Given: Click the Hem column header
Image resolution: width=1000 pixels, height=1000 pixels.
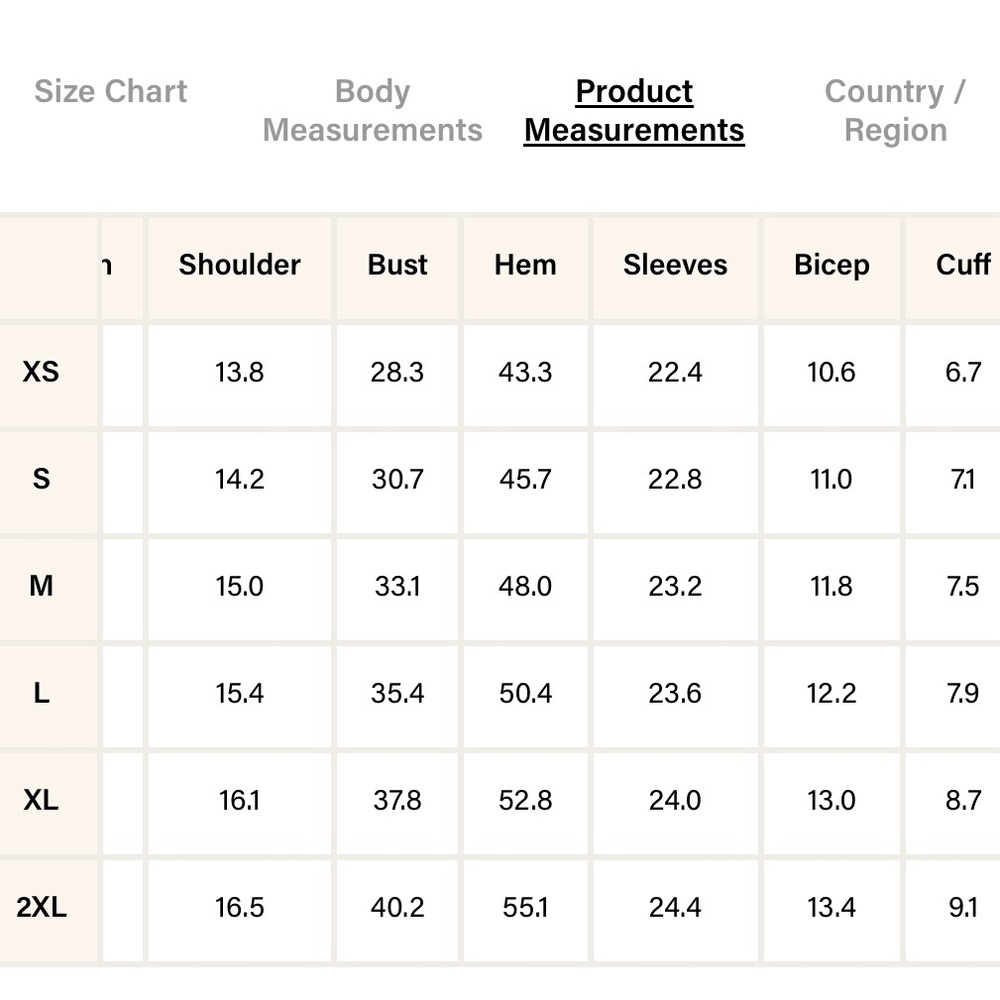Looking at the screenshot, I should point(526,265).
